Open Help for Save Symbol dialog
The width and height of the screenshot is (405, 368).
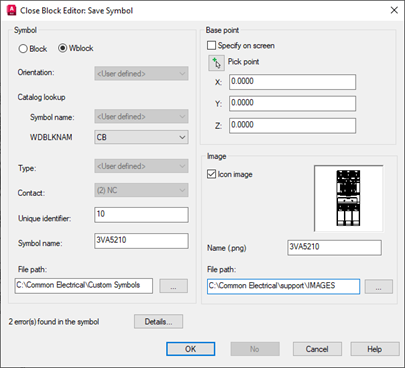tap(375, 349)
